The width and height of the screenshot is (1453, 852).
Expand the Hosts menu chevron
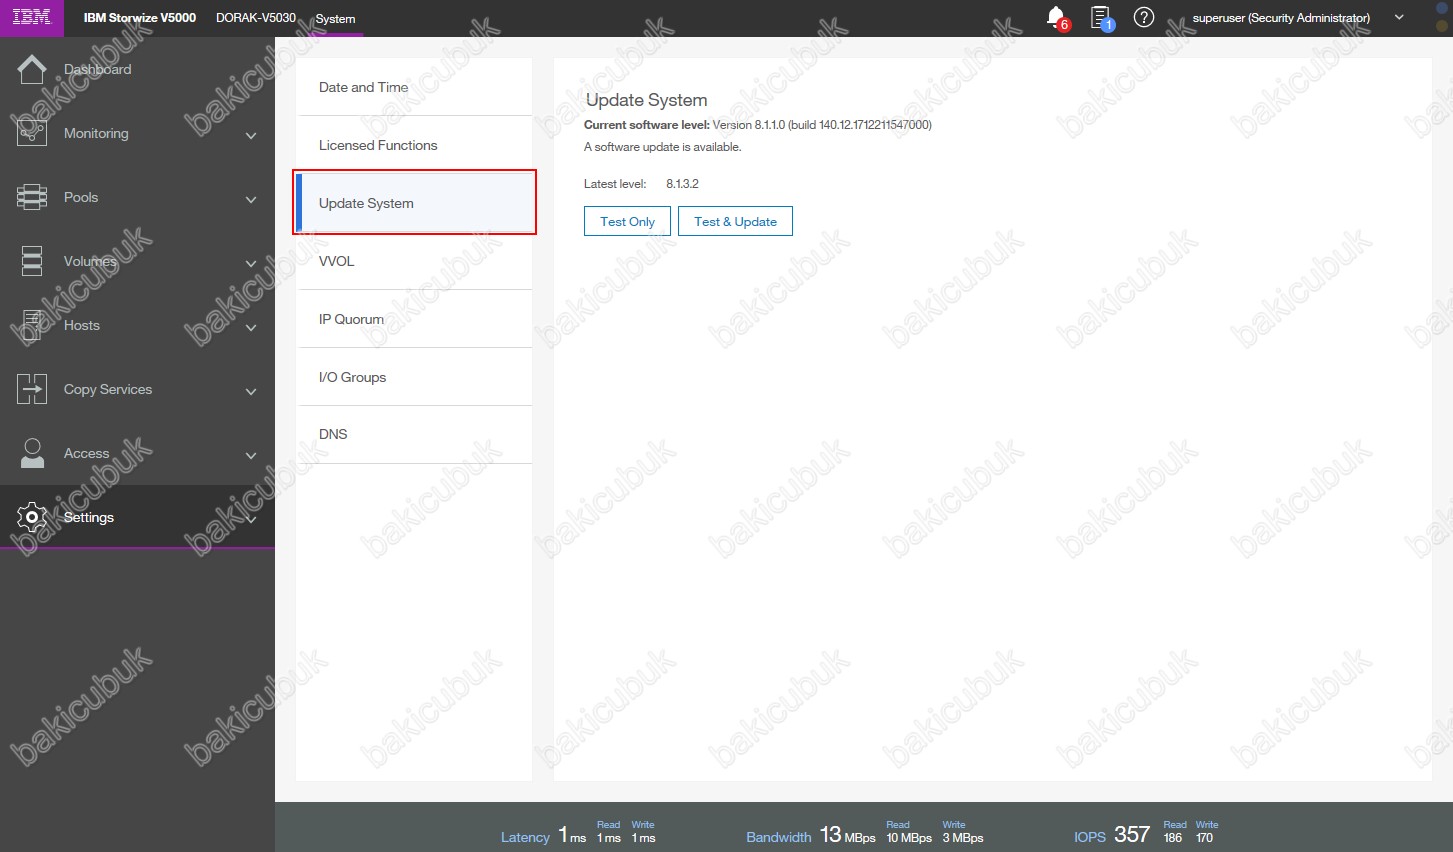(251, 327)
